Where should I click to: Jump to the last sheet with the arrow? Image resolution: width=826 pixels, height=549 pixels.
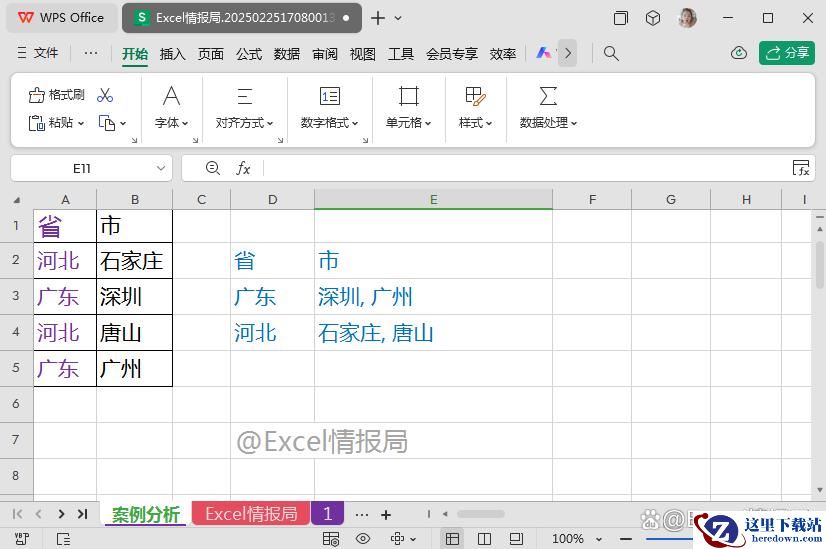(83, 514)
